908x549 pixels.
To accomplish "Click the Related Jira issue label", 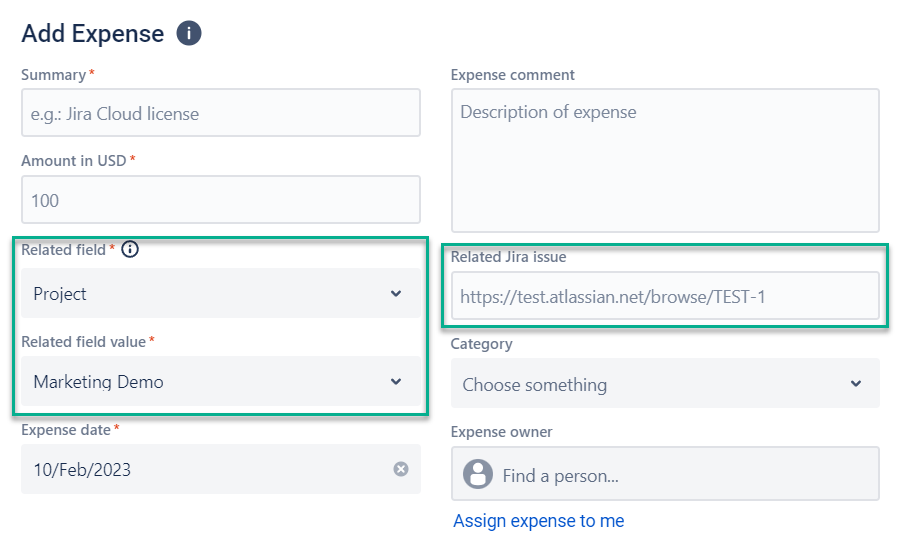I will pyautogui.click(x=508, y=257).
